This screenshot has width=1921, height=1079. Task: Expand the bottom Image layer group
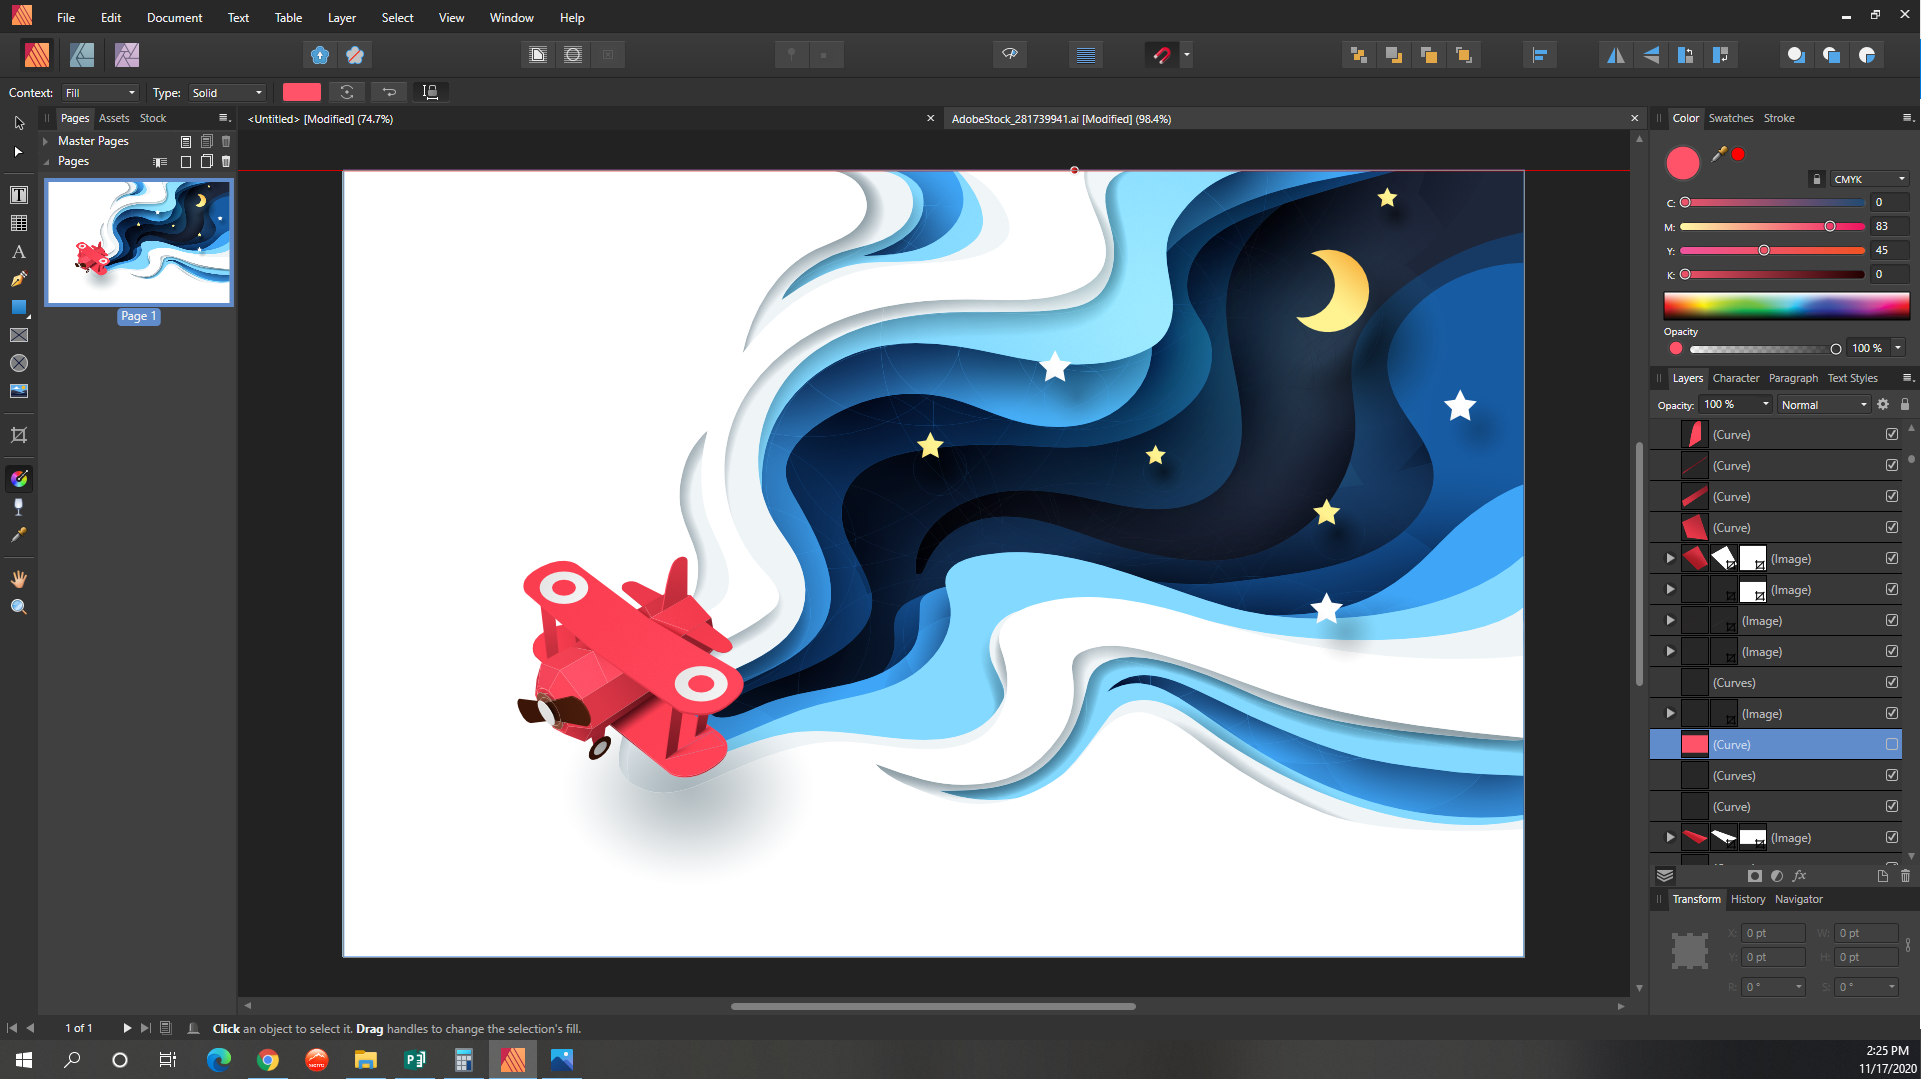(1670, 837)
